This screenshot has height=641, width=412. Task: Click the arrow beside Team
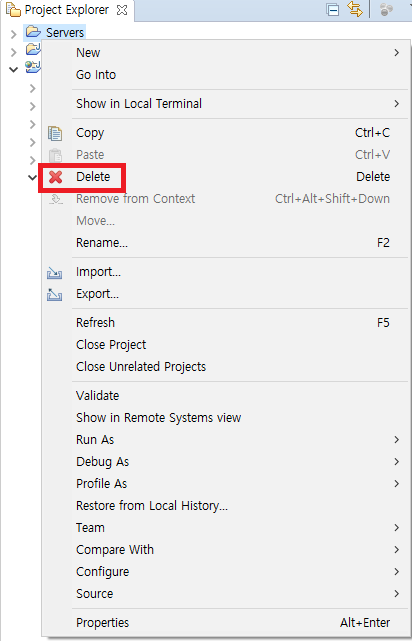396,528
